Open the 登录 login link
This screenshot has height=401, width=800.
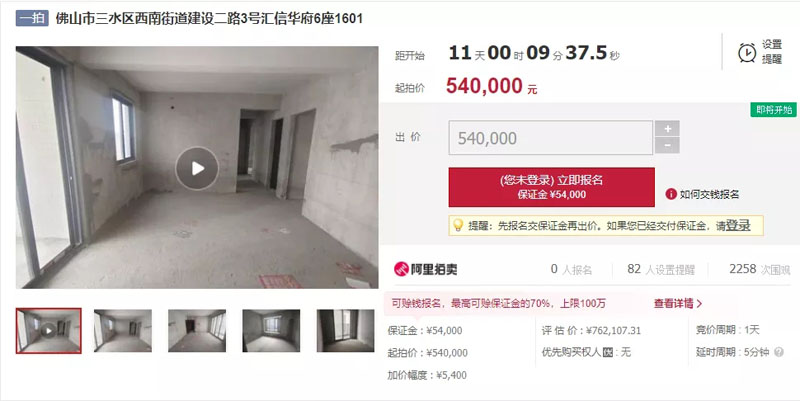click(738, 225)
